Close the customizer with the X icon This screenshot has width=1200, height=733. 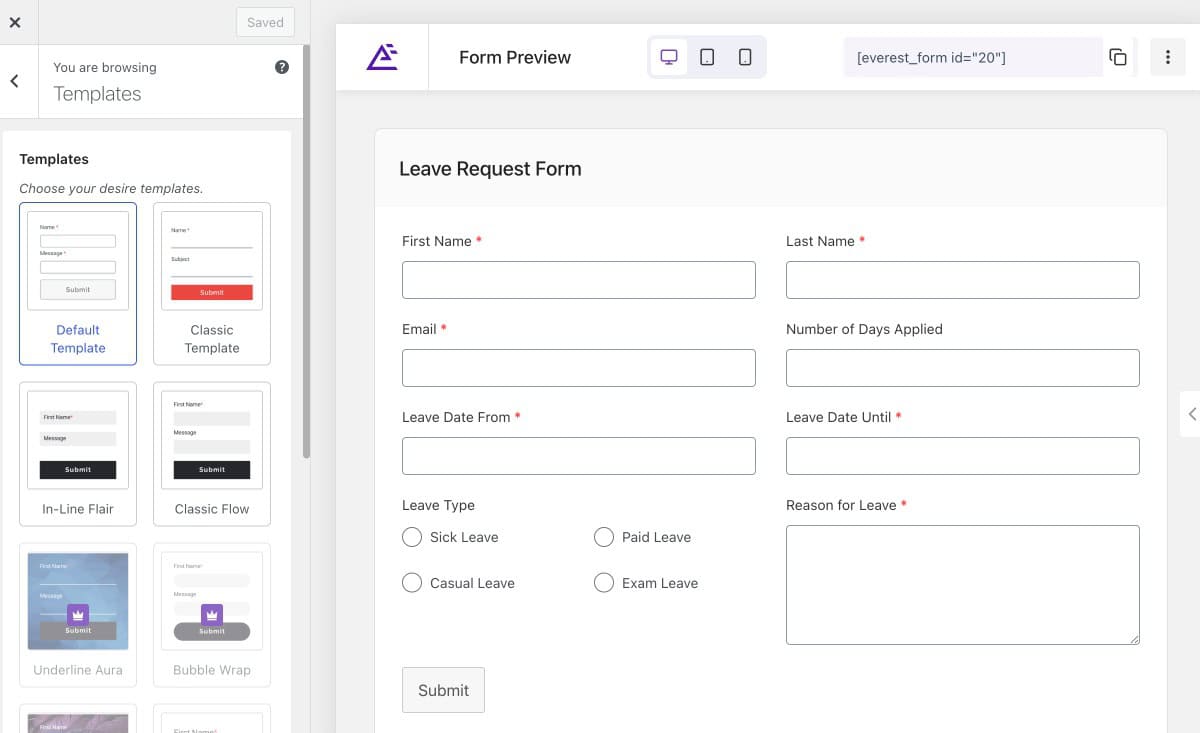(x=15, y=22)
